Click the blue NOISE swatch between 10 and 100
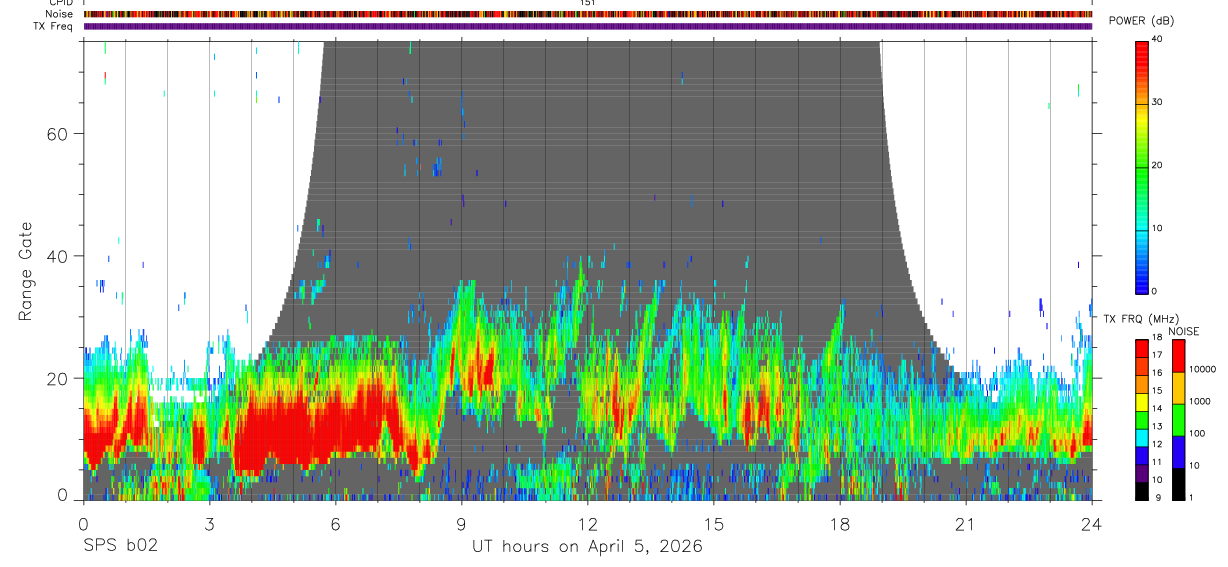The width and height of the screenshot is (1228, 567). [1177, 451]
